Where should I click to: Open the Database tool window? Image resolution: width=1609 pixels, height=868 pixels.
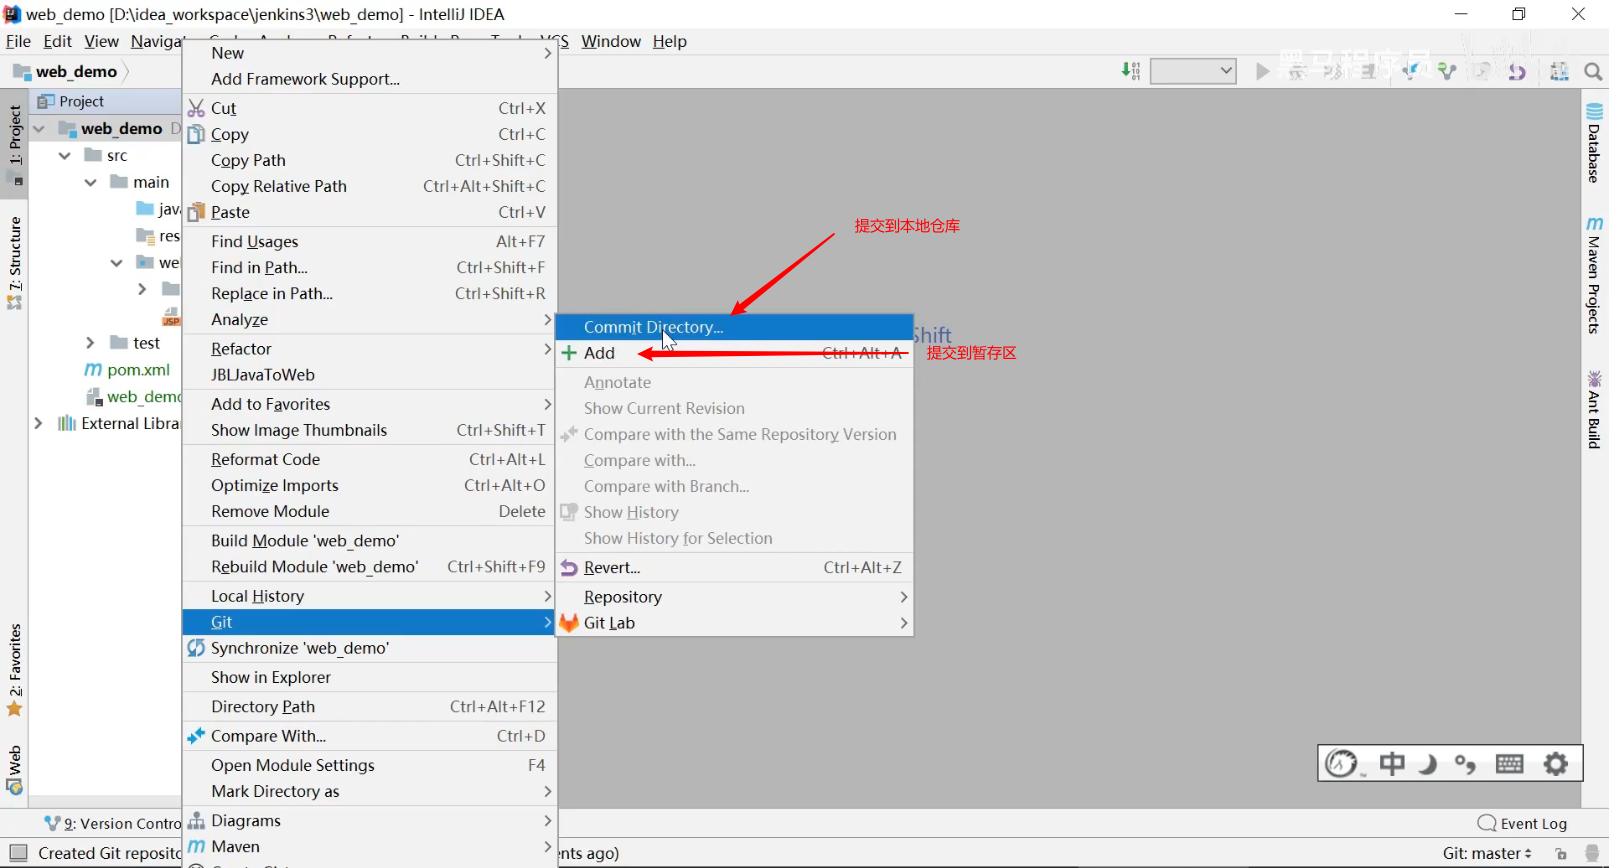[x=1594, y=142]
